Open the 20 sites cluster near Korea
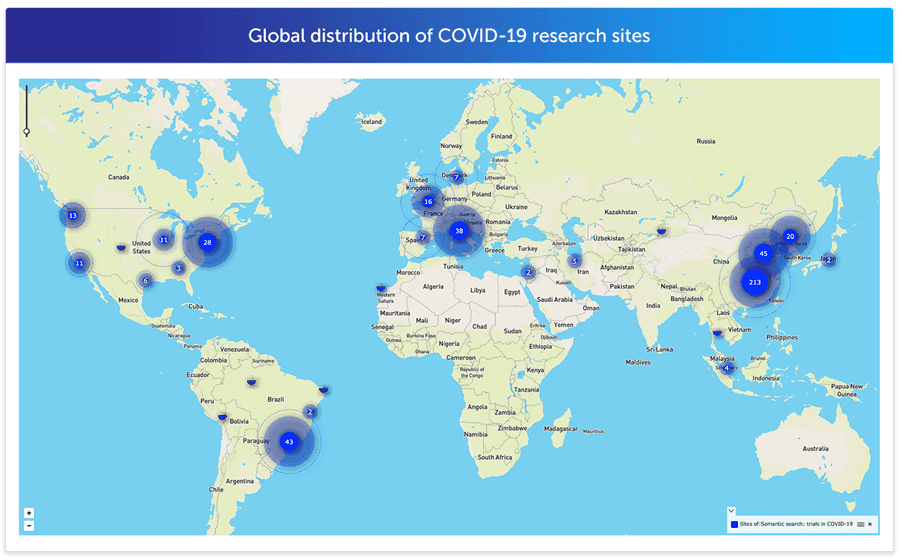This screenshot has width=900, height=559. [x=790, y=236]
